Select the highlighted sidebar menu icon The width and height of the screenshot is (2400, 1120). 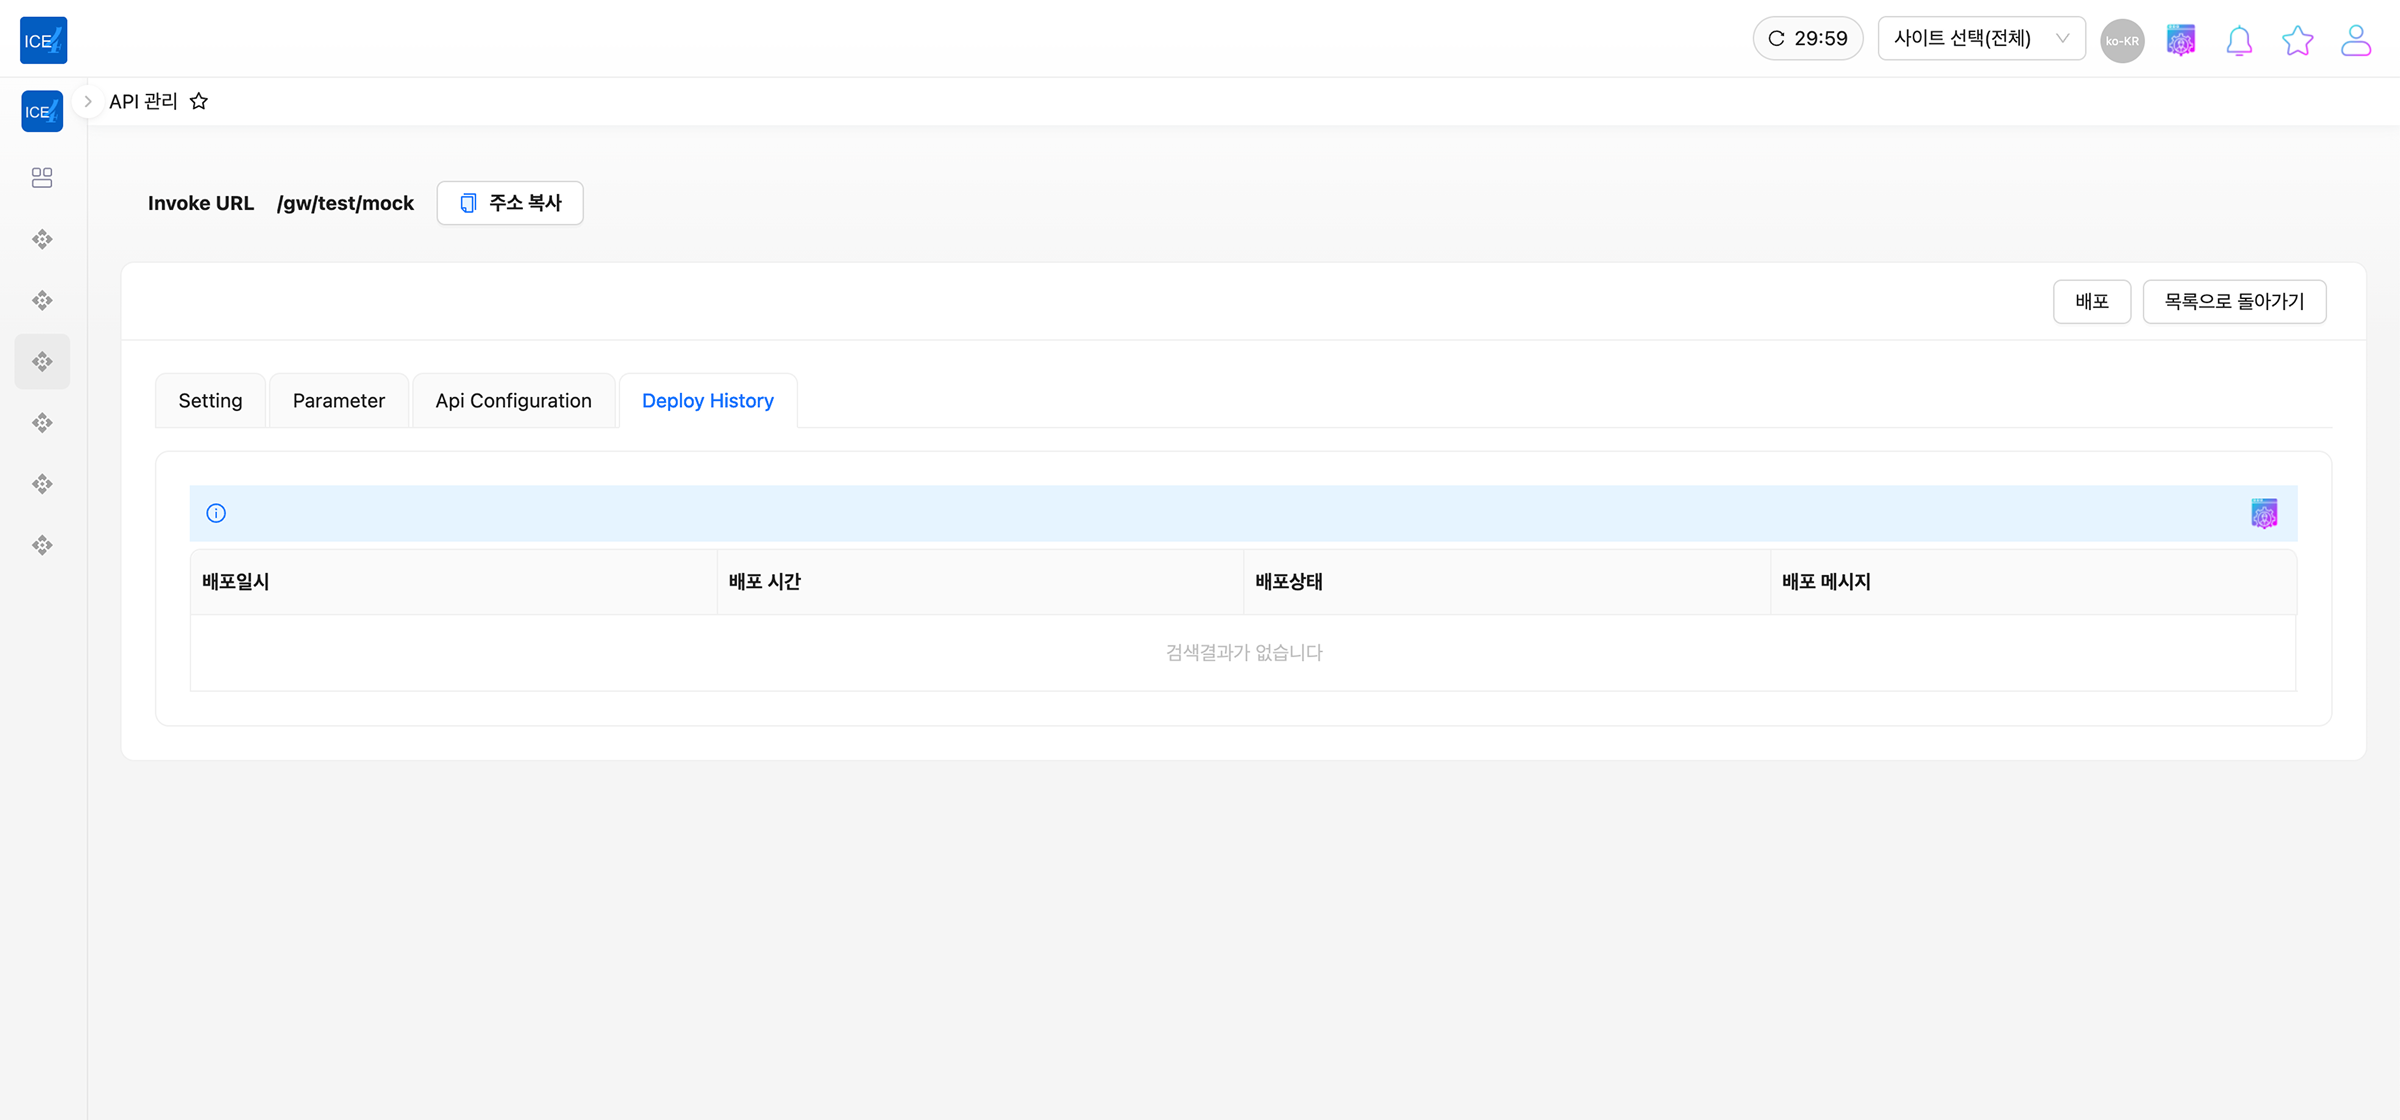[42, 362]
